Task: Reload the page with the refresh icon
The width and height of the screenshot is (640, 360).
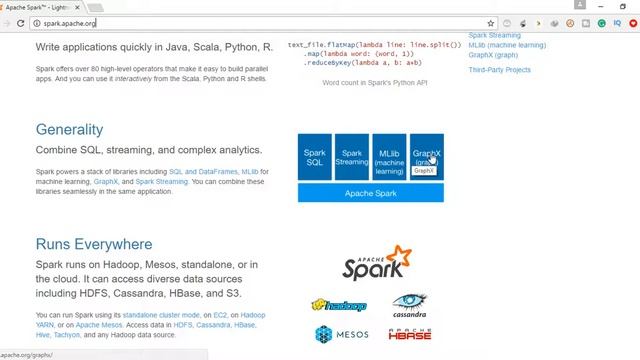Action: tap(20, 23)
